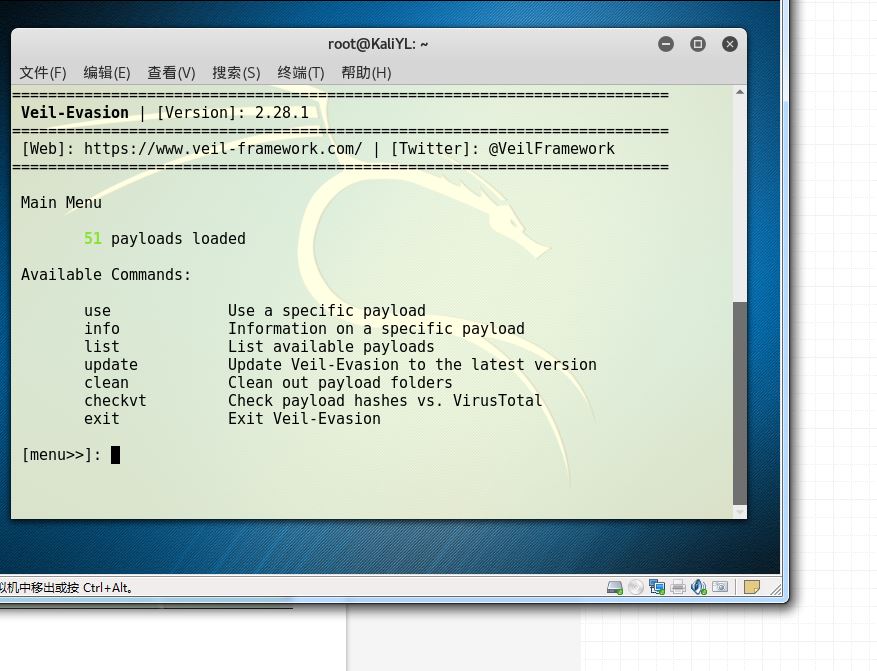Click the root@KaliYL: ~ title bar

[x=378, y=44]
